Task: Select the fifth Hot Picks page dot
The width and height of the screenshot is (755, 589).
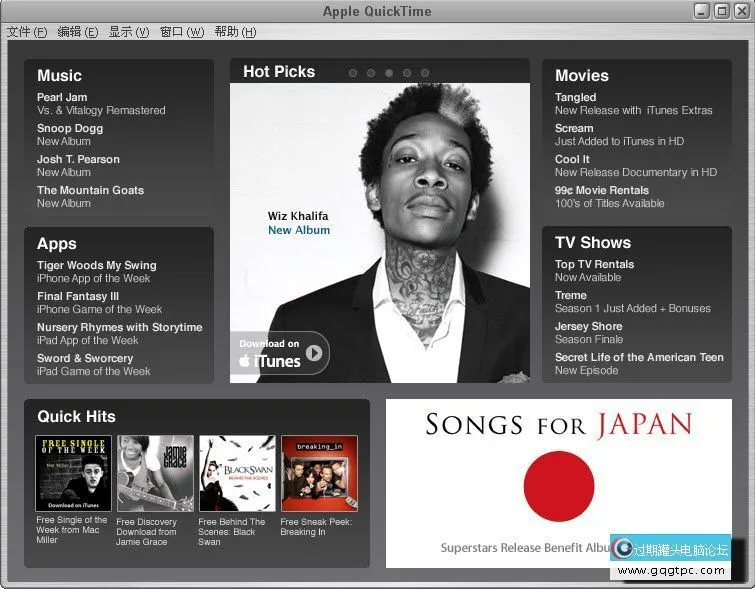Action: pyautogui.click(x=425, y=73)
